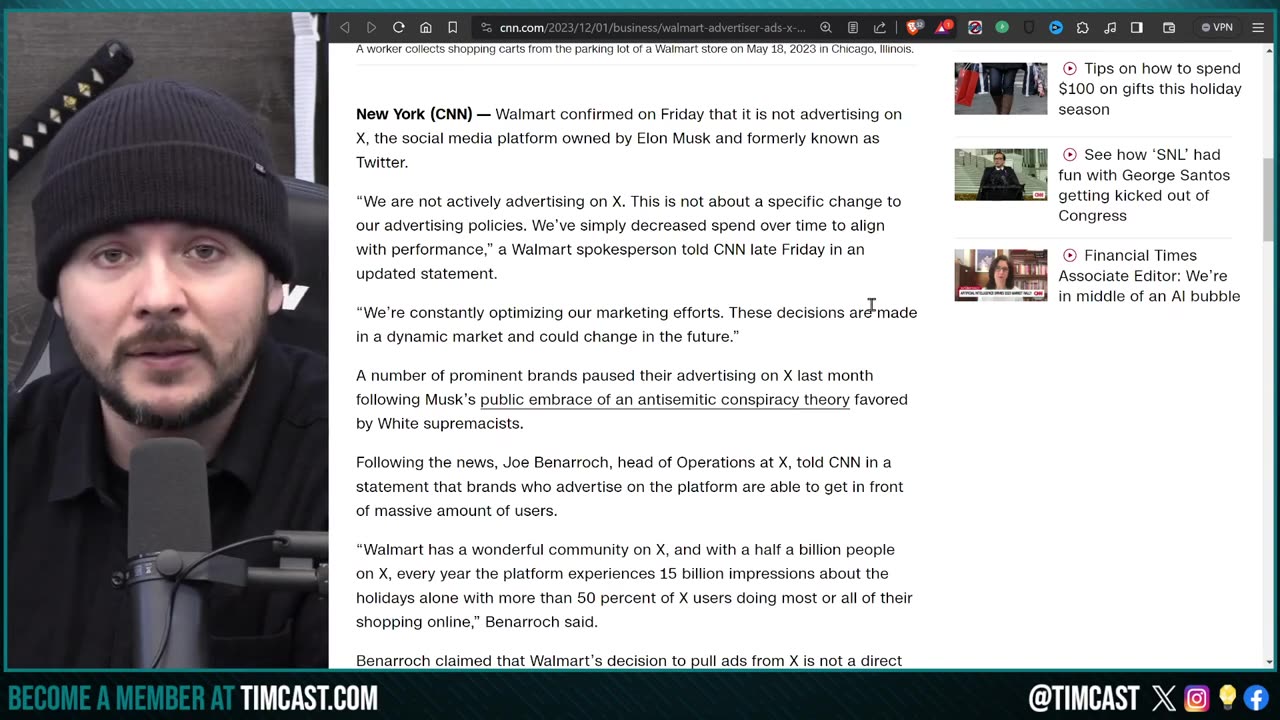Click the @TIMCAST handle text
The height and width of the screenshot is (720, 1280).
(x=1084, y=697)
